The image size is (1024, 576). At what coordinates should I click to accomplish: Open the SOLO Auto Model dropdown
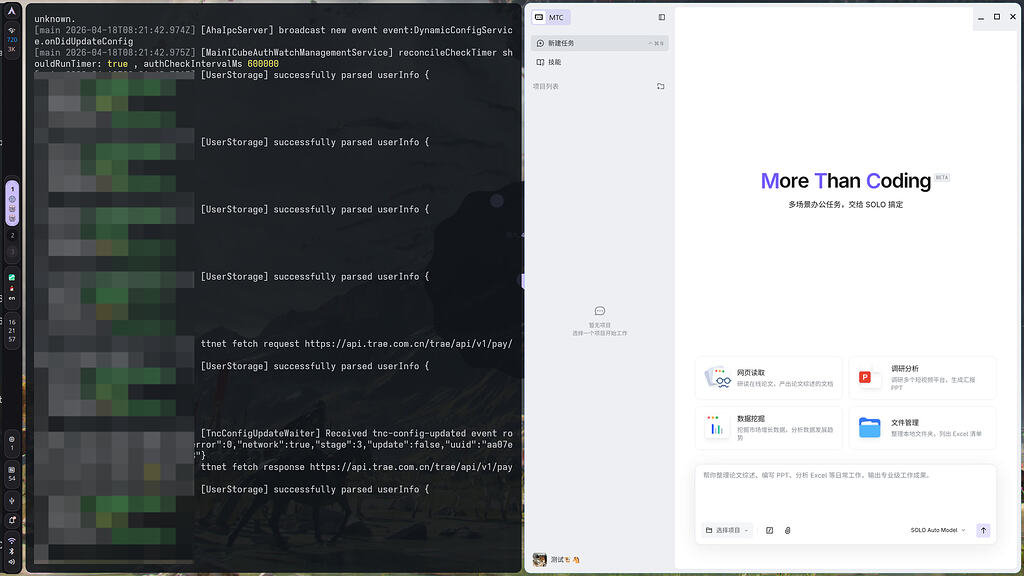coord(937,530)
